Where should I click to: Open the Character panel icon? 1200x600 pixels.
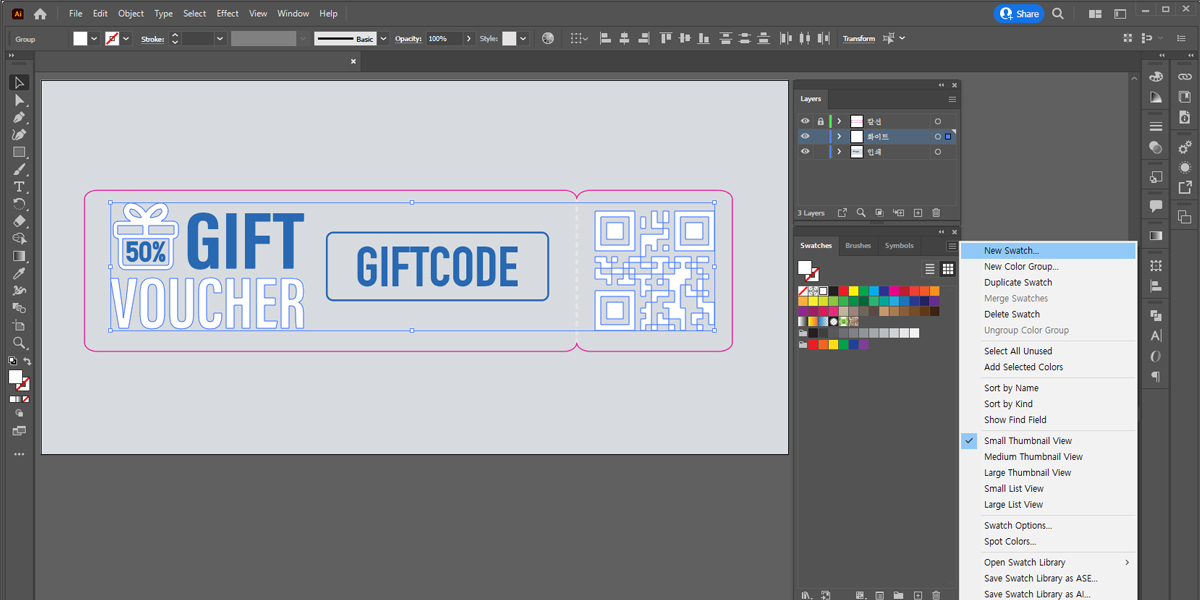pyautogui.click(x=1156, y=335)
